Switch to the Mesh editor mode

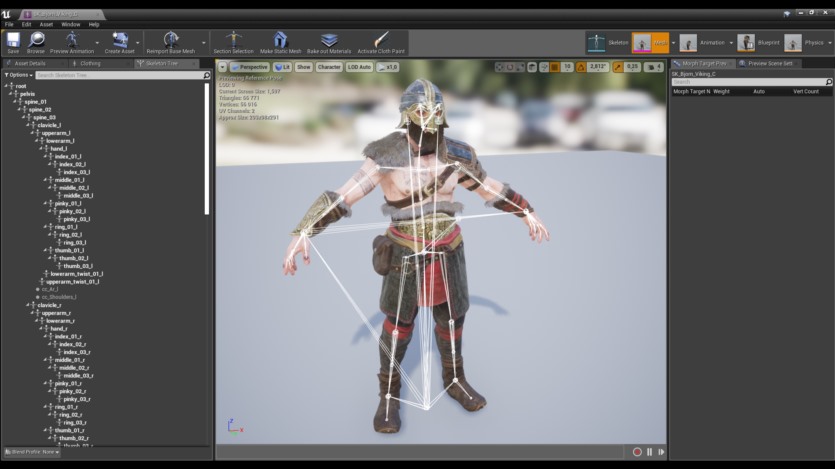(651, 43)
